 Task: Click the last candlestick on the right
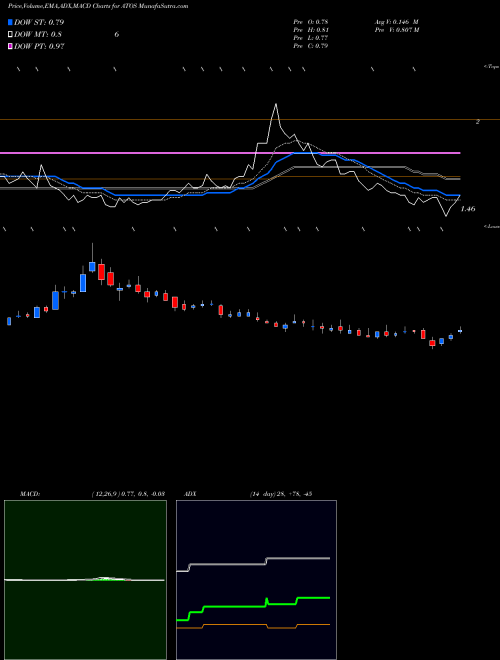[x=460, y=331]
